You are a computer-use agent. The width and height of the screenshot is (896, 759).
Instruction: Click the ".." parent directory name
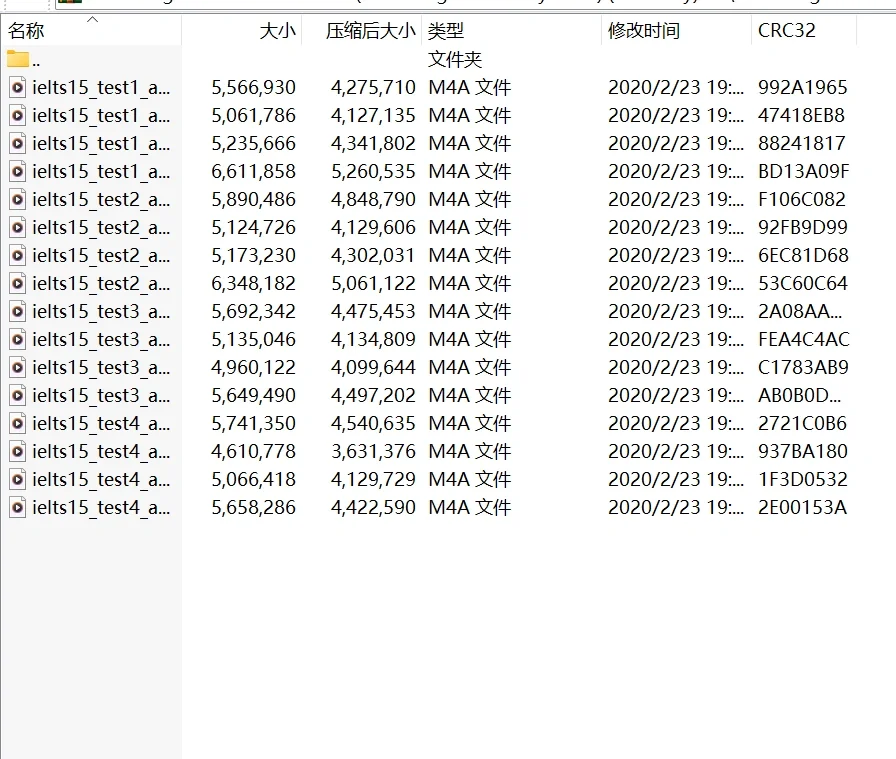tap(36, 64)
